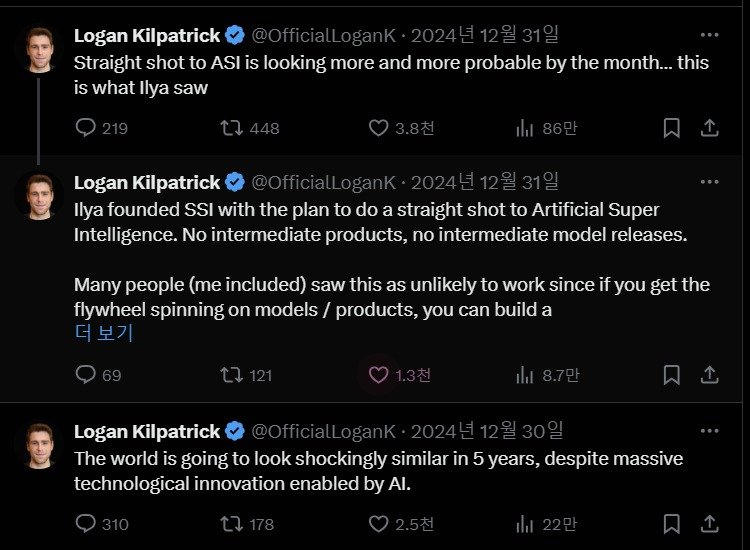The height and width of the screenshot is (550, 750).
Task: Retweet the tweet with 178 reposts
Action: pyautogui.click(x=232, y=523)
